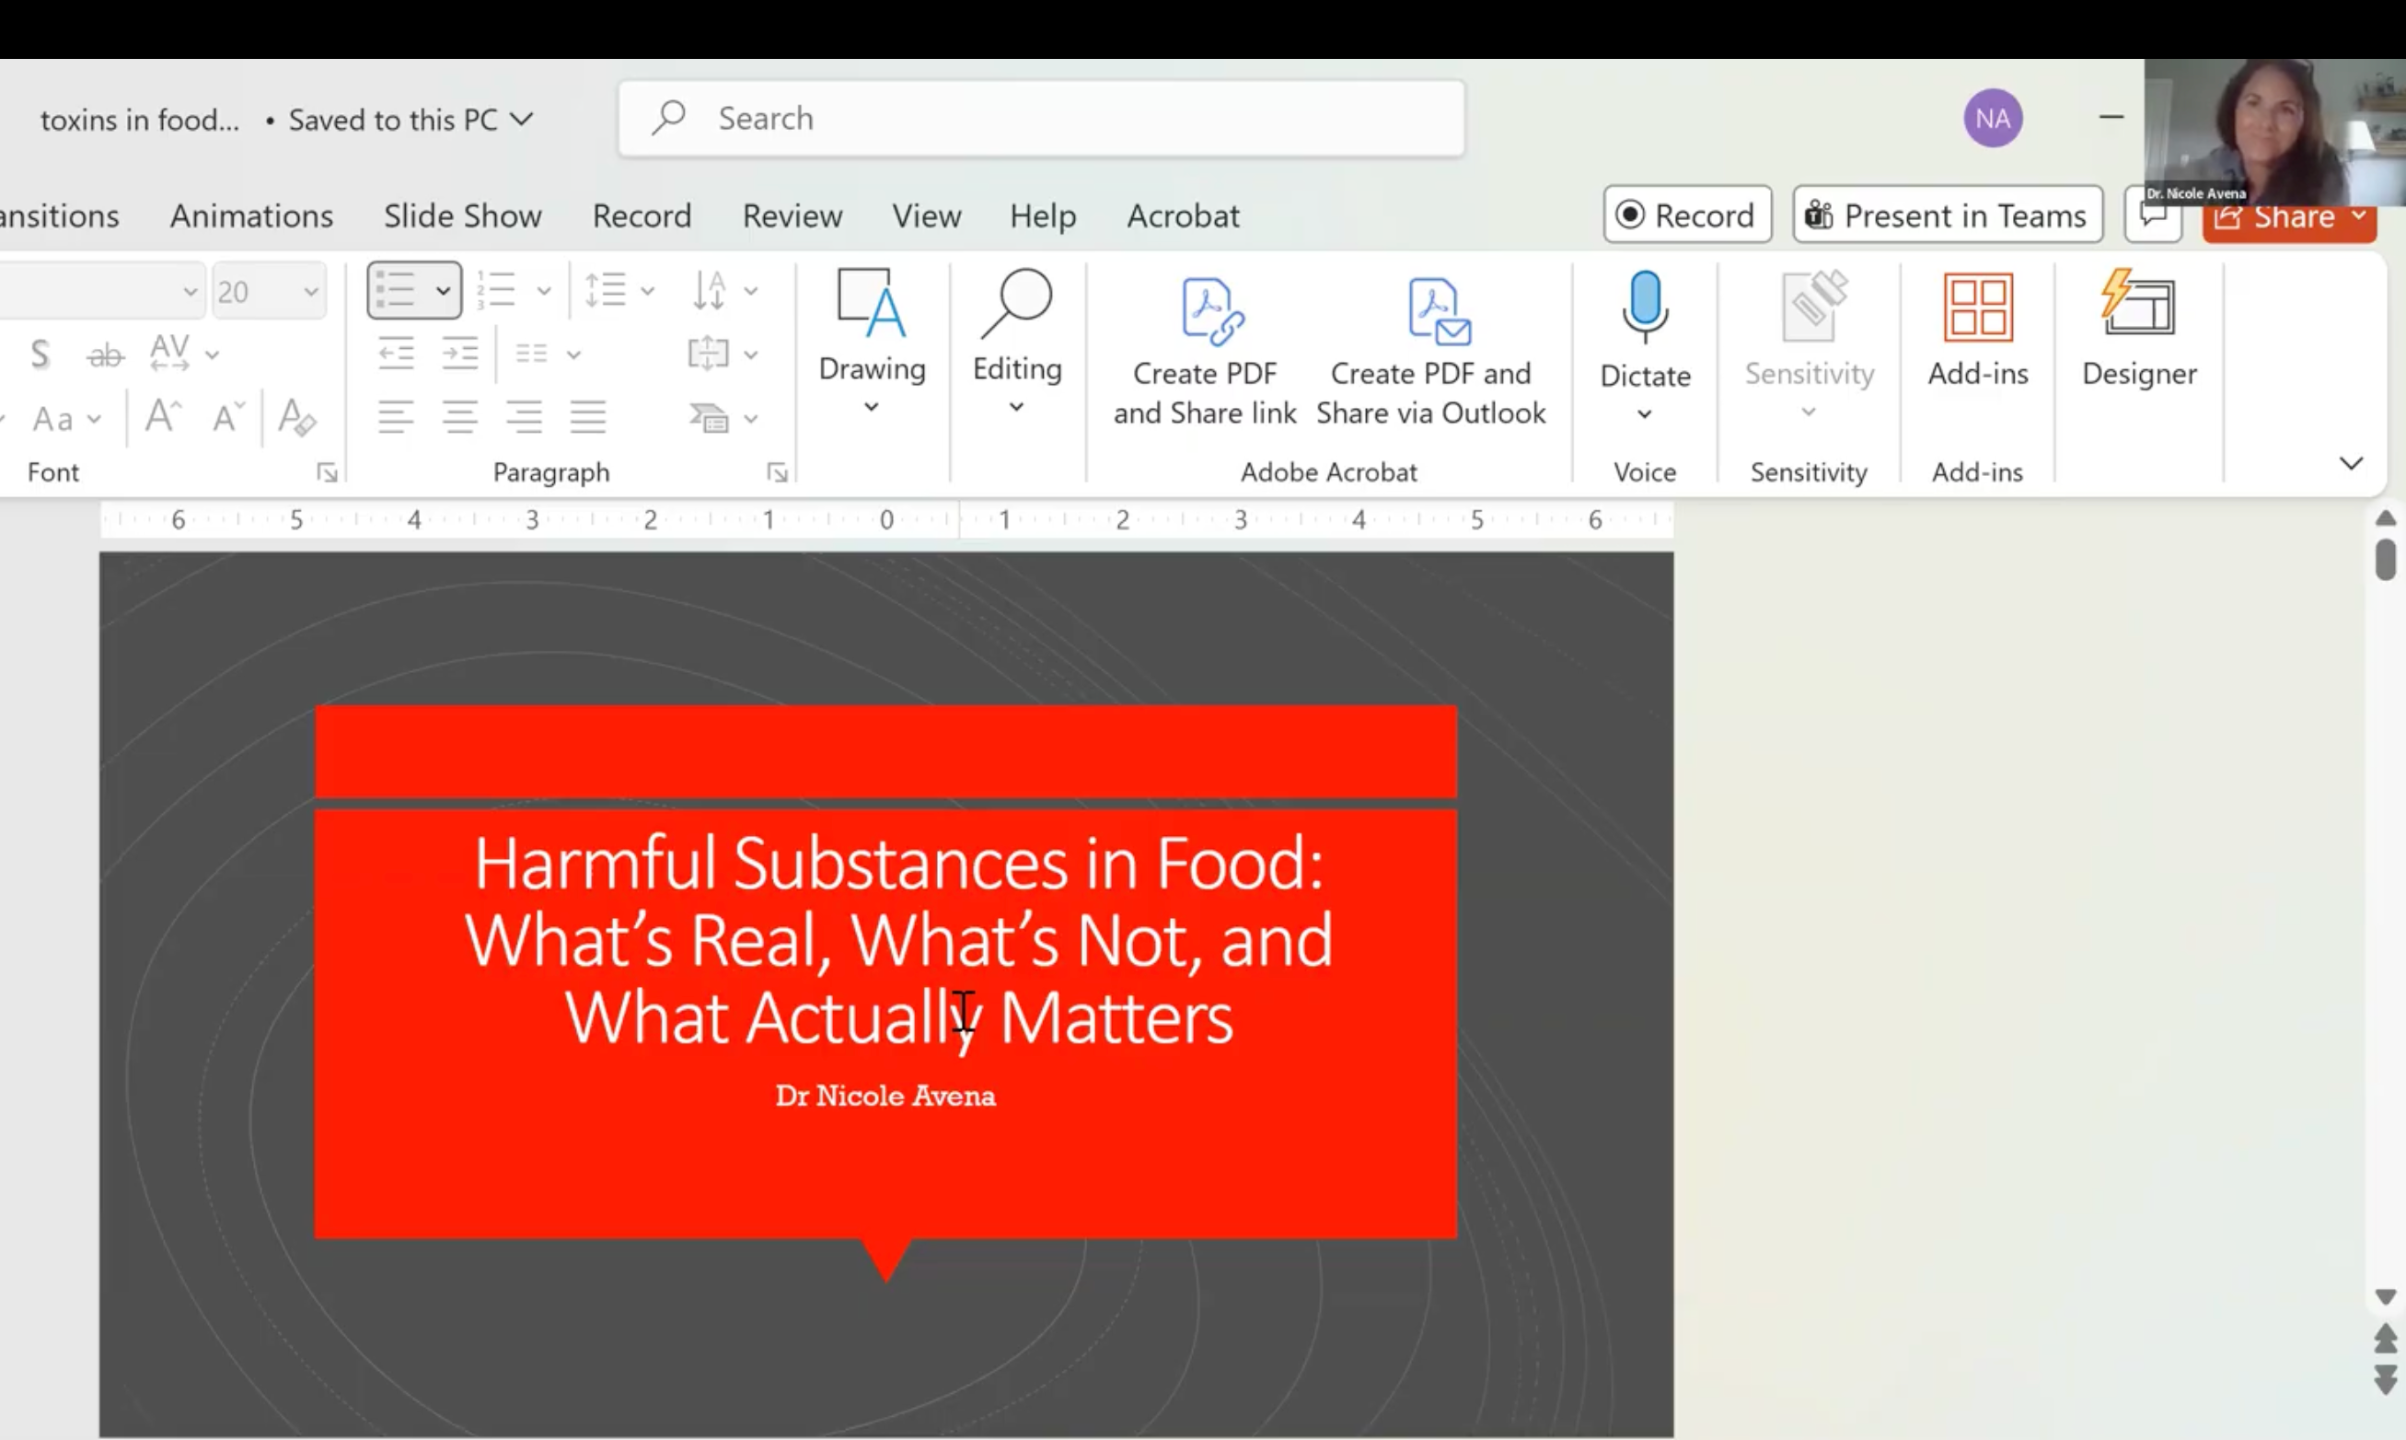Open the Slide Show tab
The width and height of the screenshot is (2406, 1440).
point(462,216)
